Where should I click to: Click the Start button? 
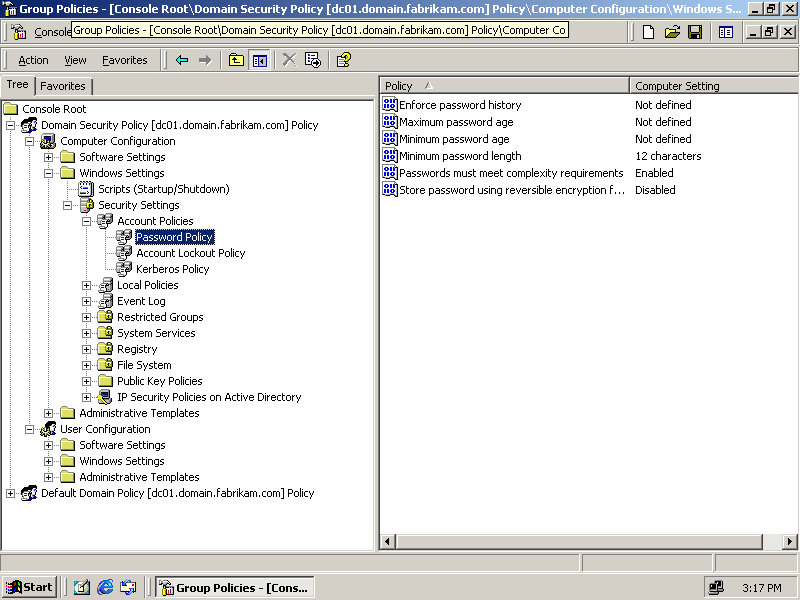tap(29, 587)
